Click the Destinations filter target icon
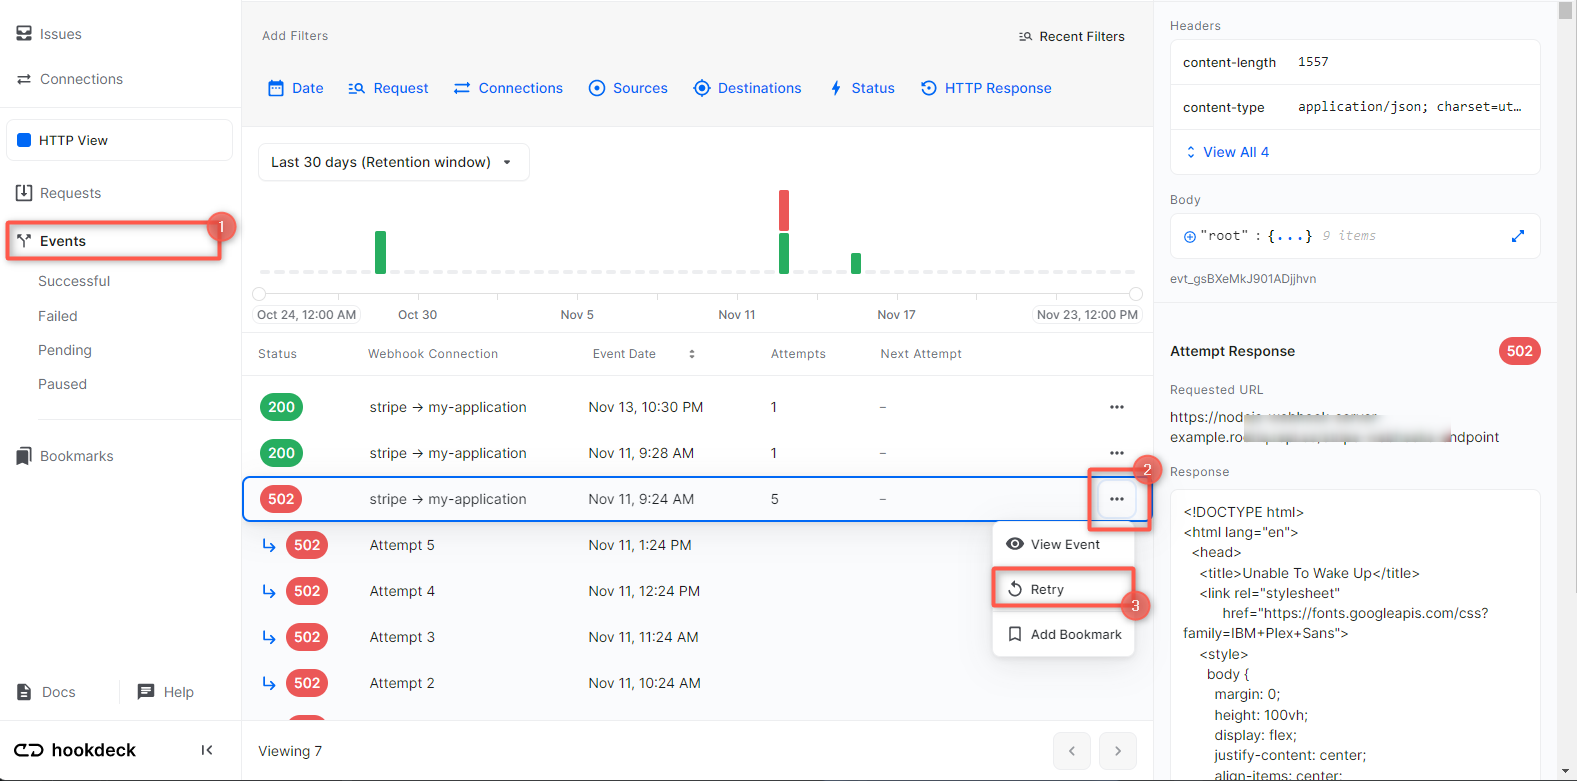 click(702, 88)
